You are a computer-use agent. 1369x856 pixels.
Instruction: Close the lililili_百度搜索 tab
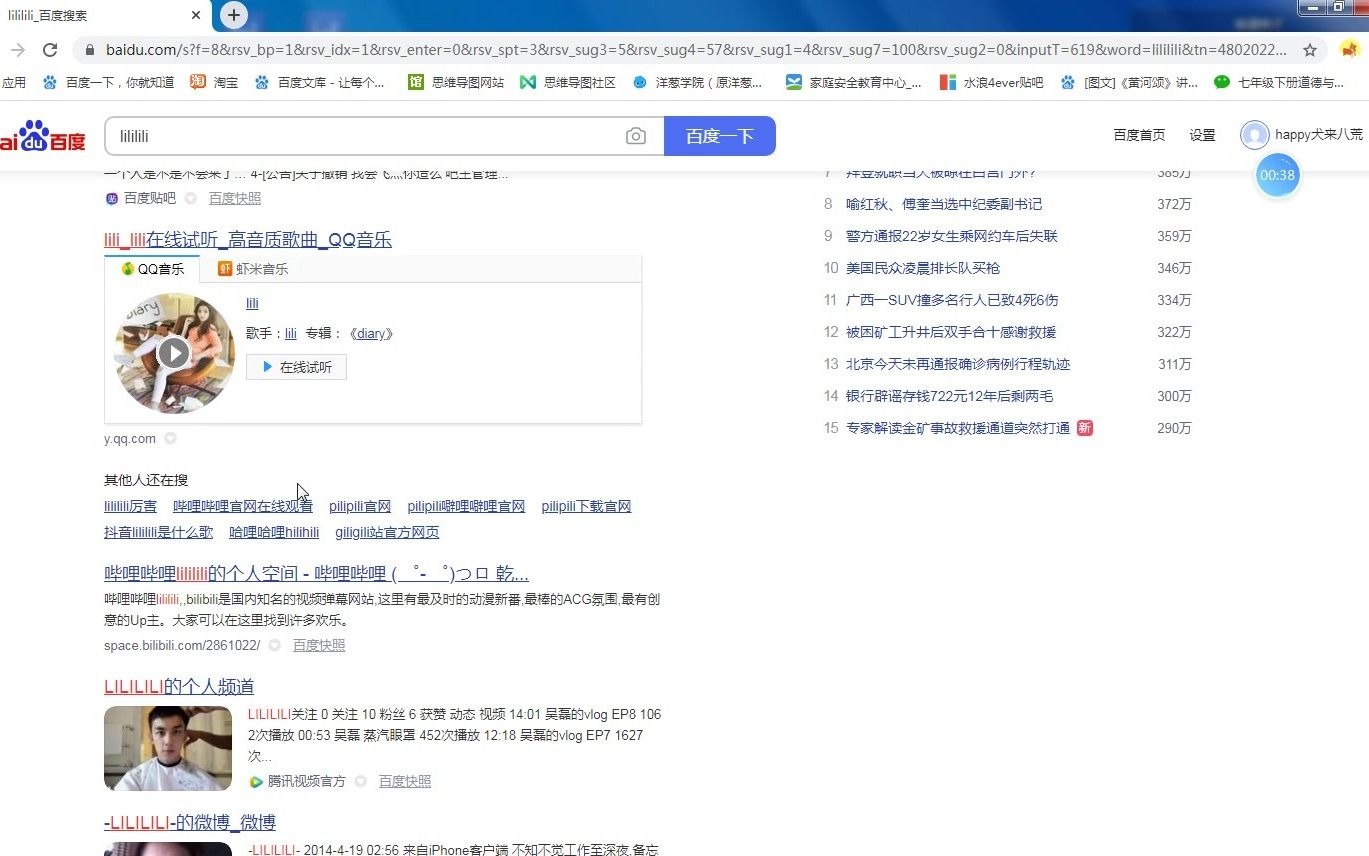196,15
